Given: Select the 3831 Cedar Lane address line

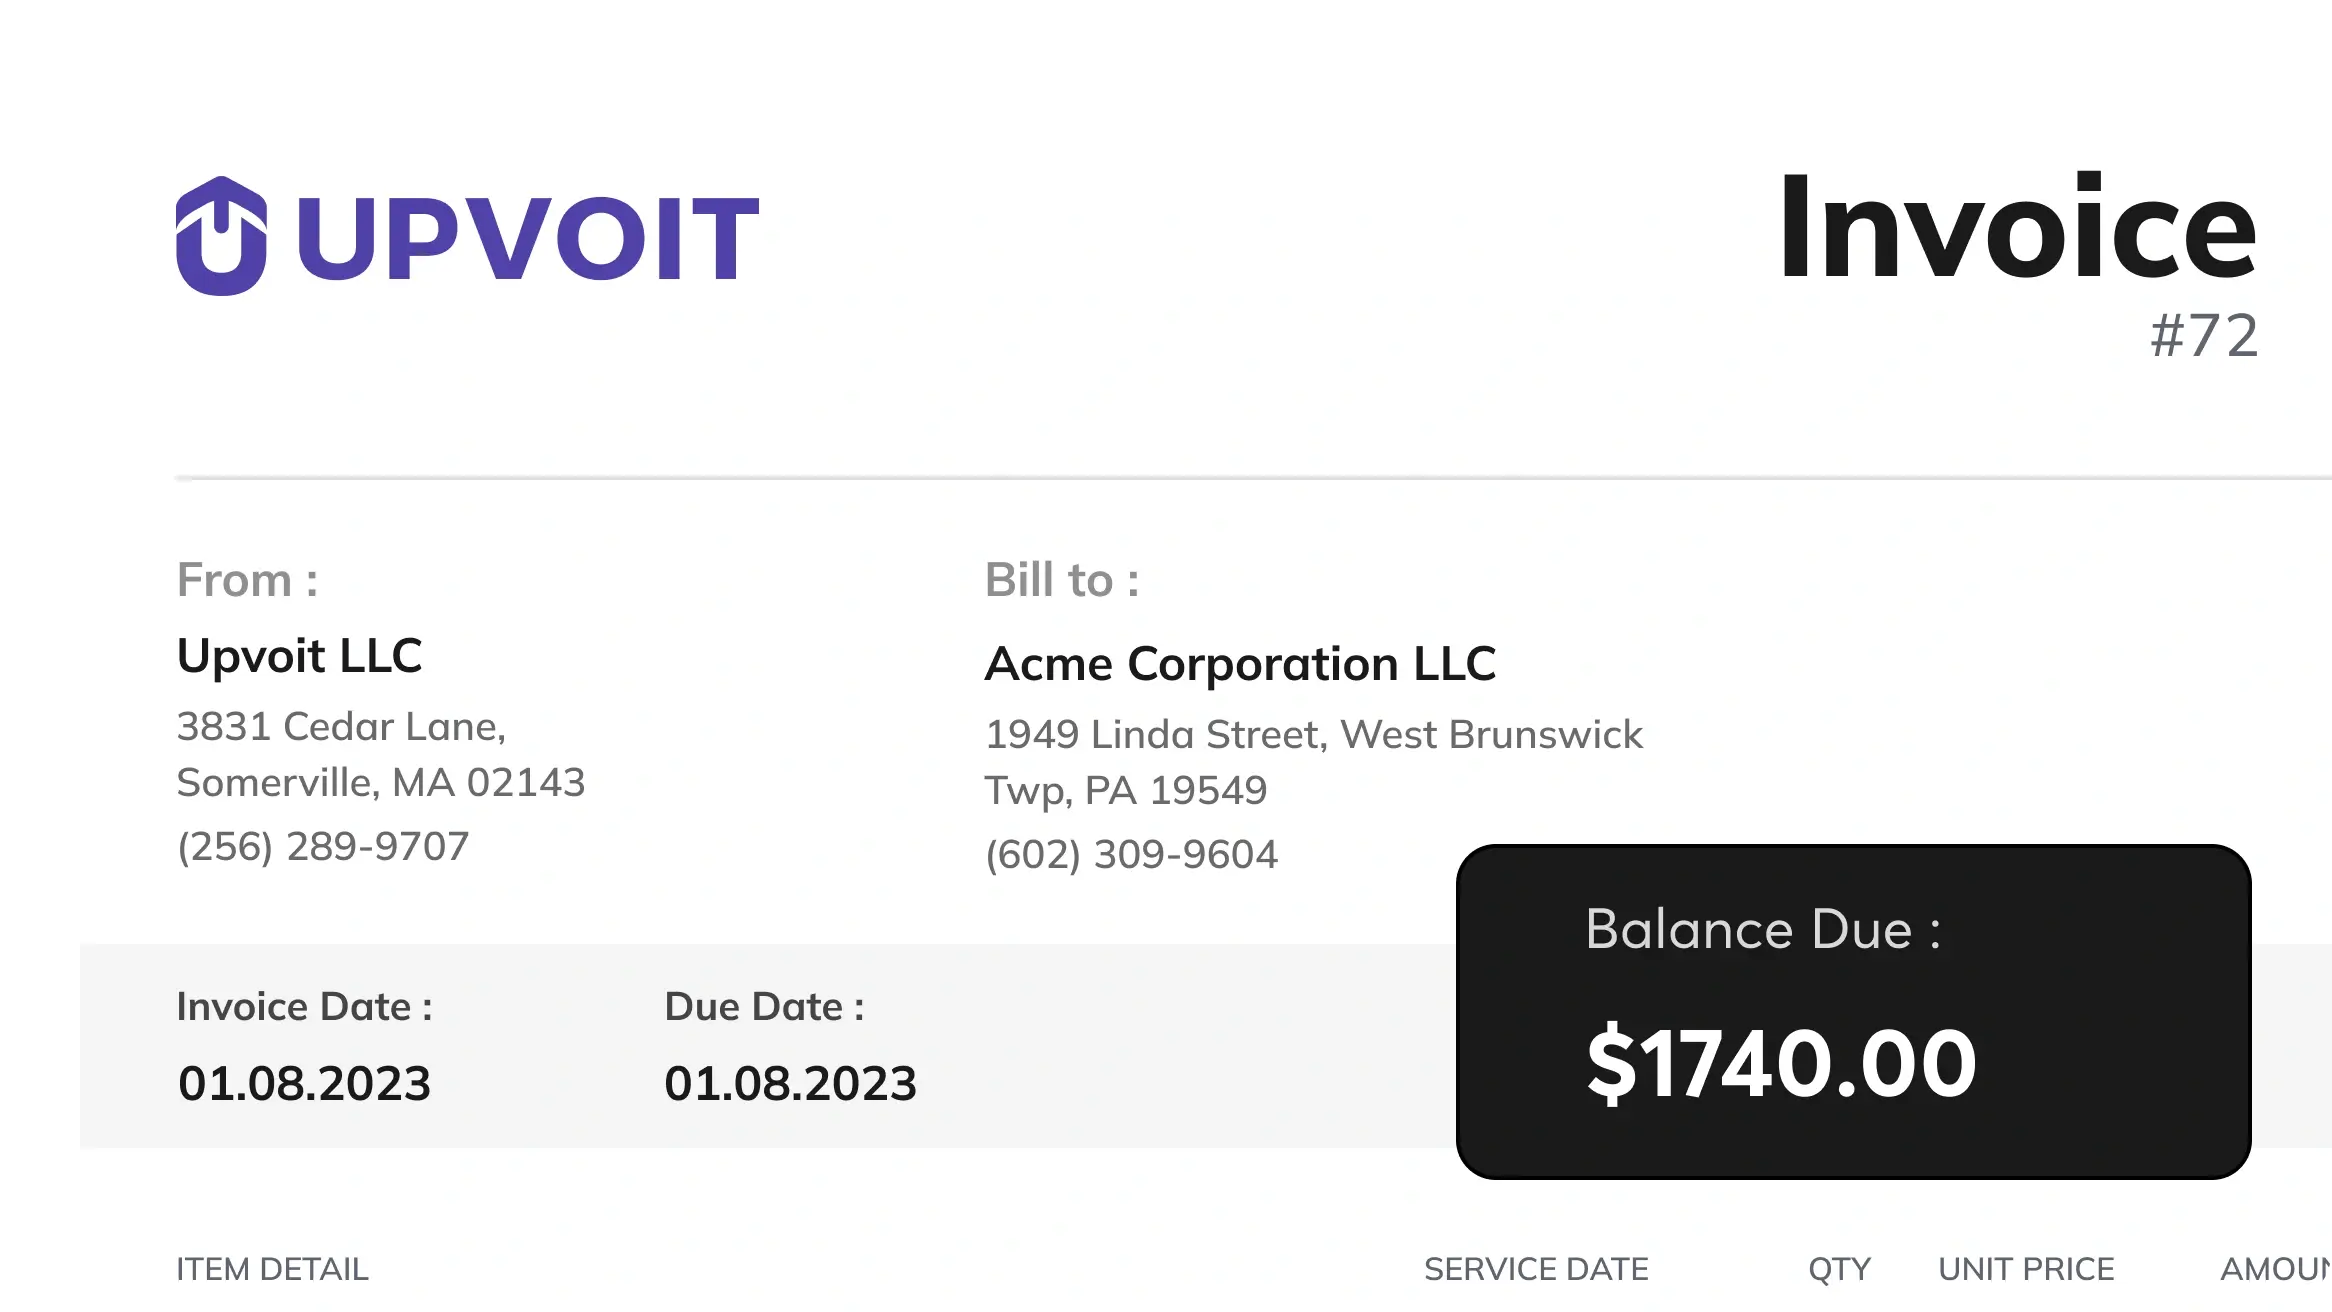Looking at the screenshot, I should pyautogui.click(x=341, y=727).
